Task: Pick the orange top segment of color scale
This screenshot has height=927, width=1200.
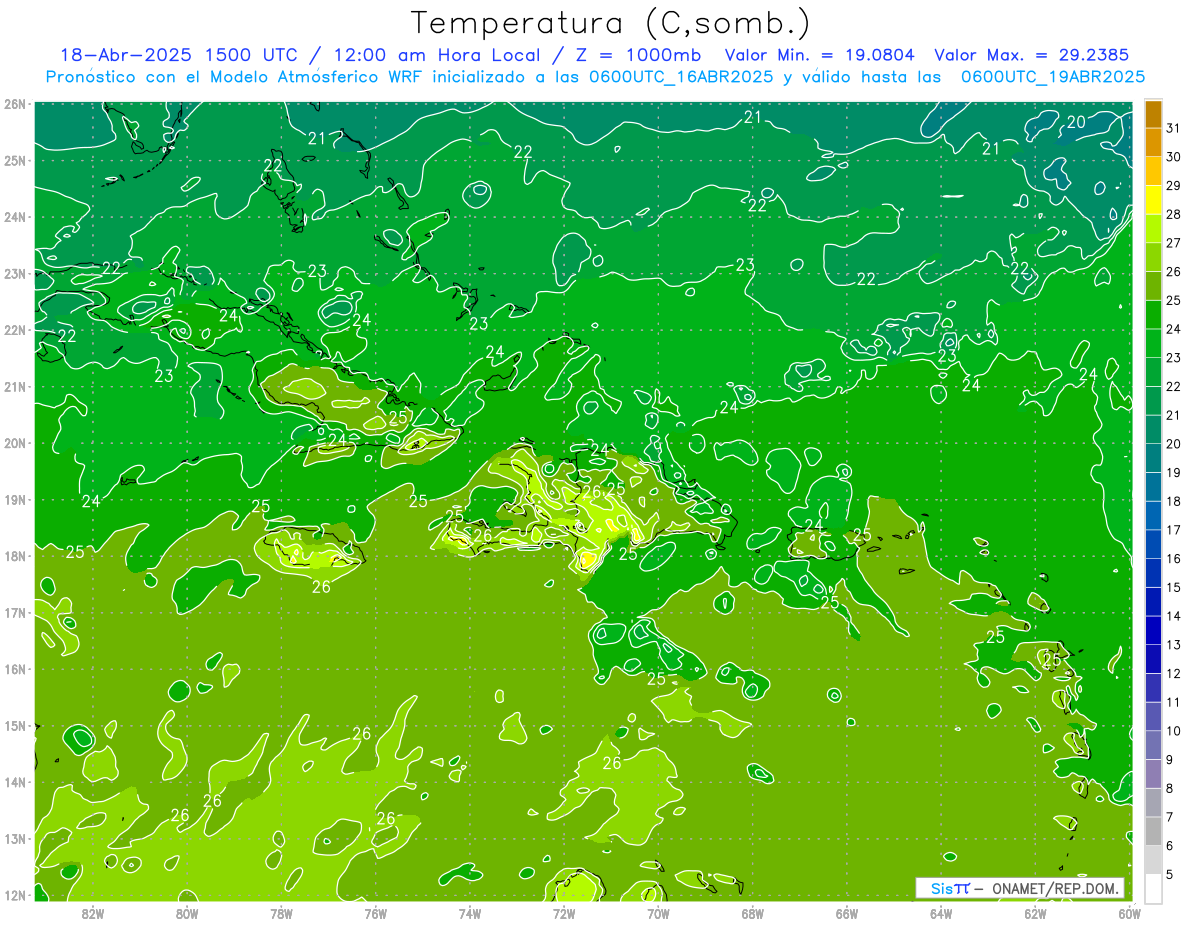Action: (1153, 114)
